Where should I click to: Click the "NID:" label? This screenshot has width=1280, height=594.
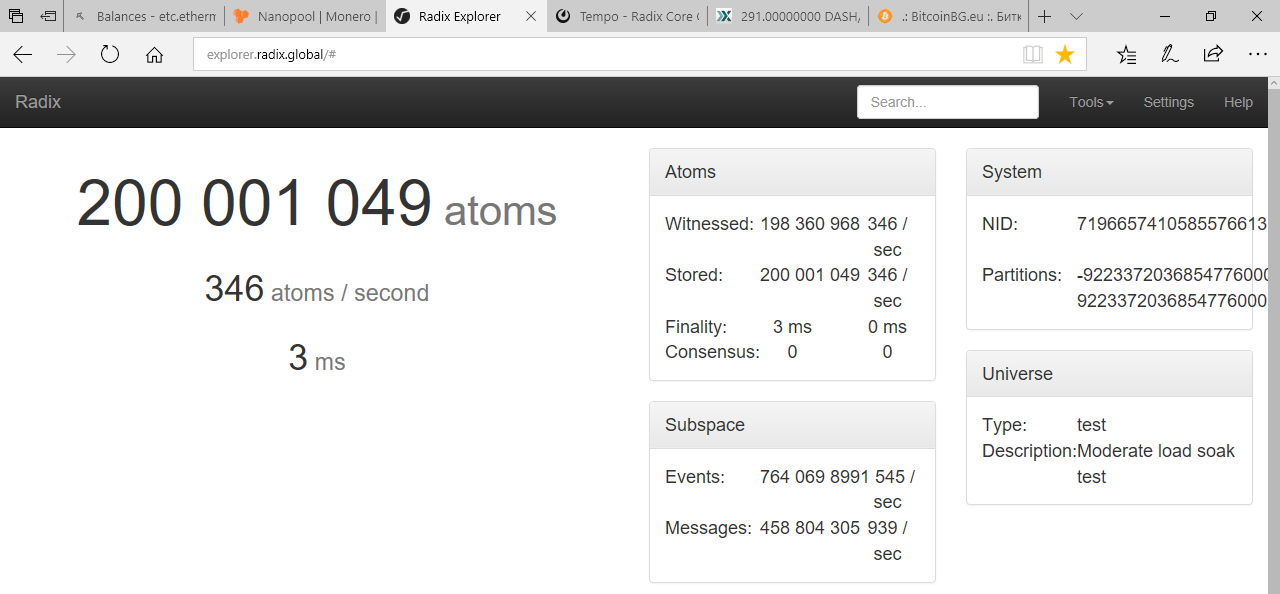tap(1000, 224)
